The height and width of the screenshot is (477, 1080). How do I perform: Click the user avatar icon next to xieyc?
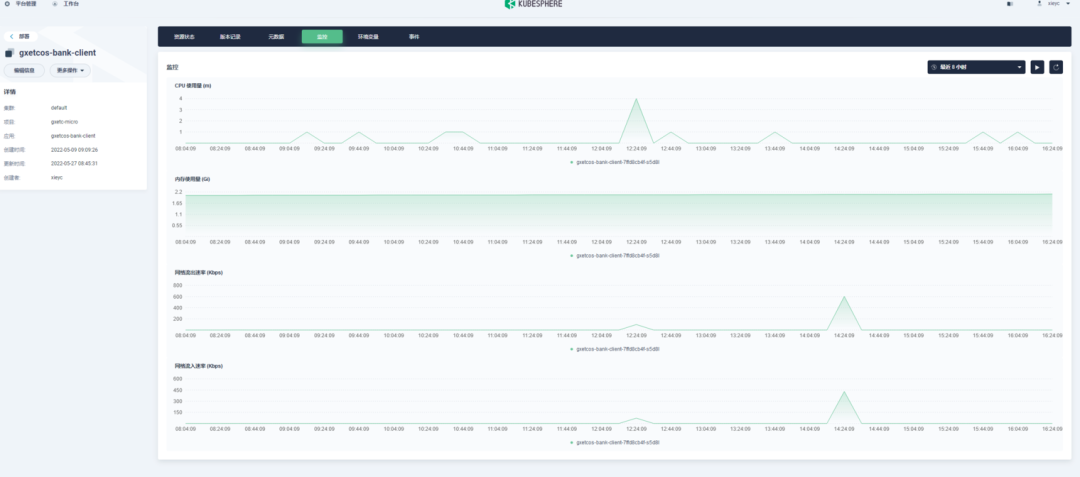click(1039, 3)
